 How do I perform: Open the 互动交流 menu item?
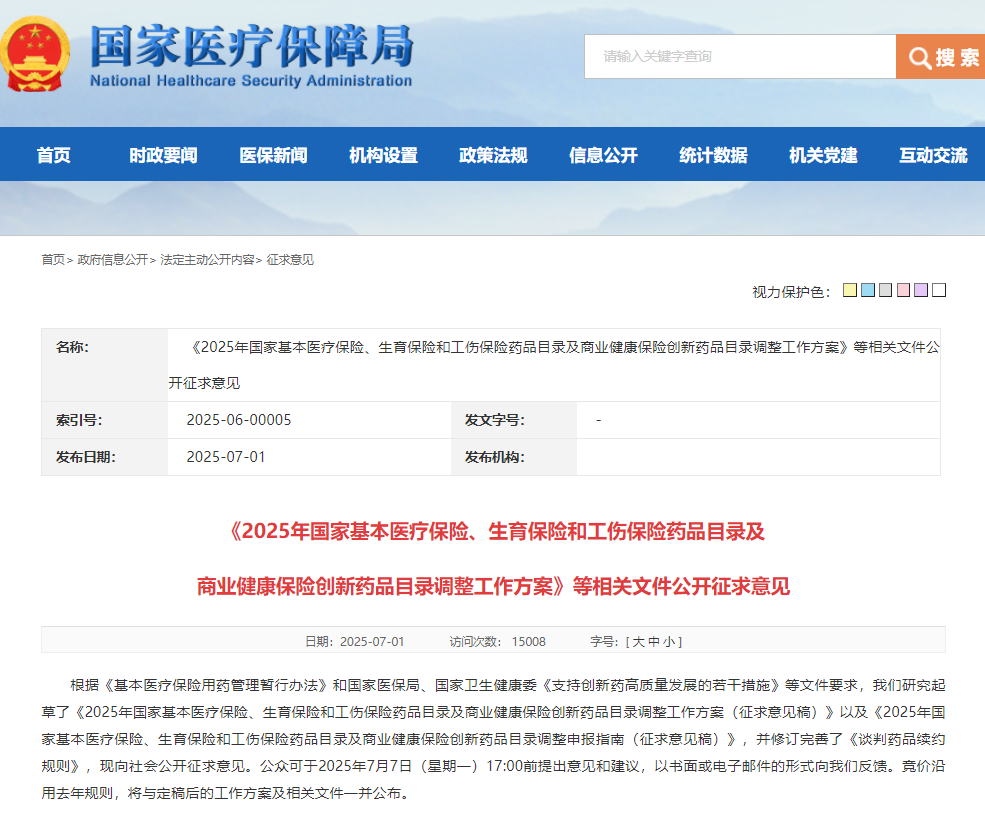coord(933,155)
